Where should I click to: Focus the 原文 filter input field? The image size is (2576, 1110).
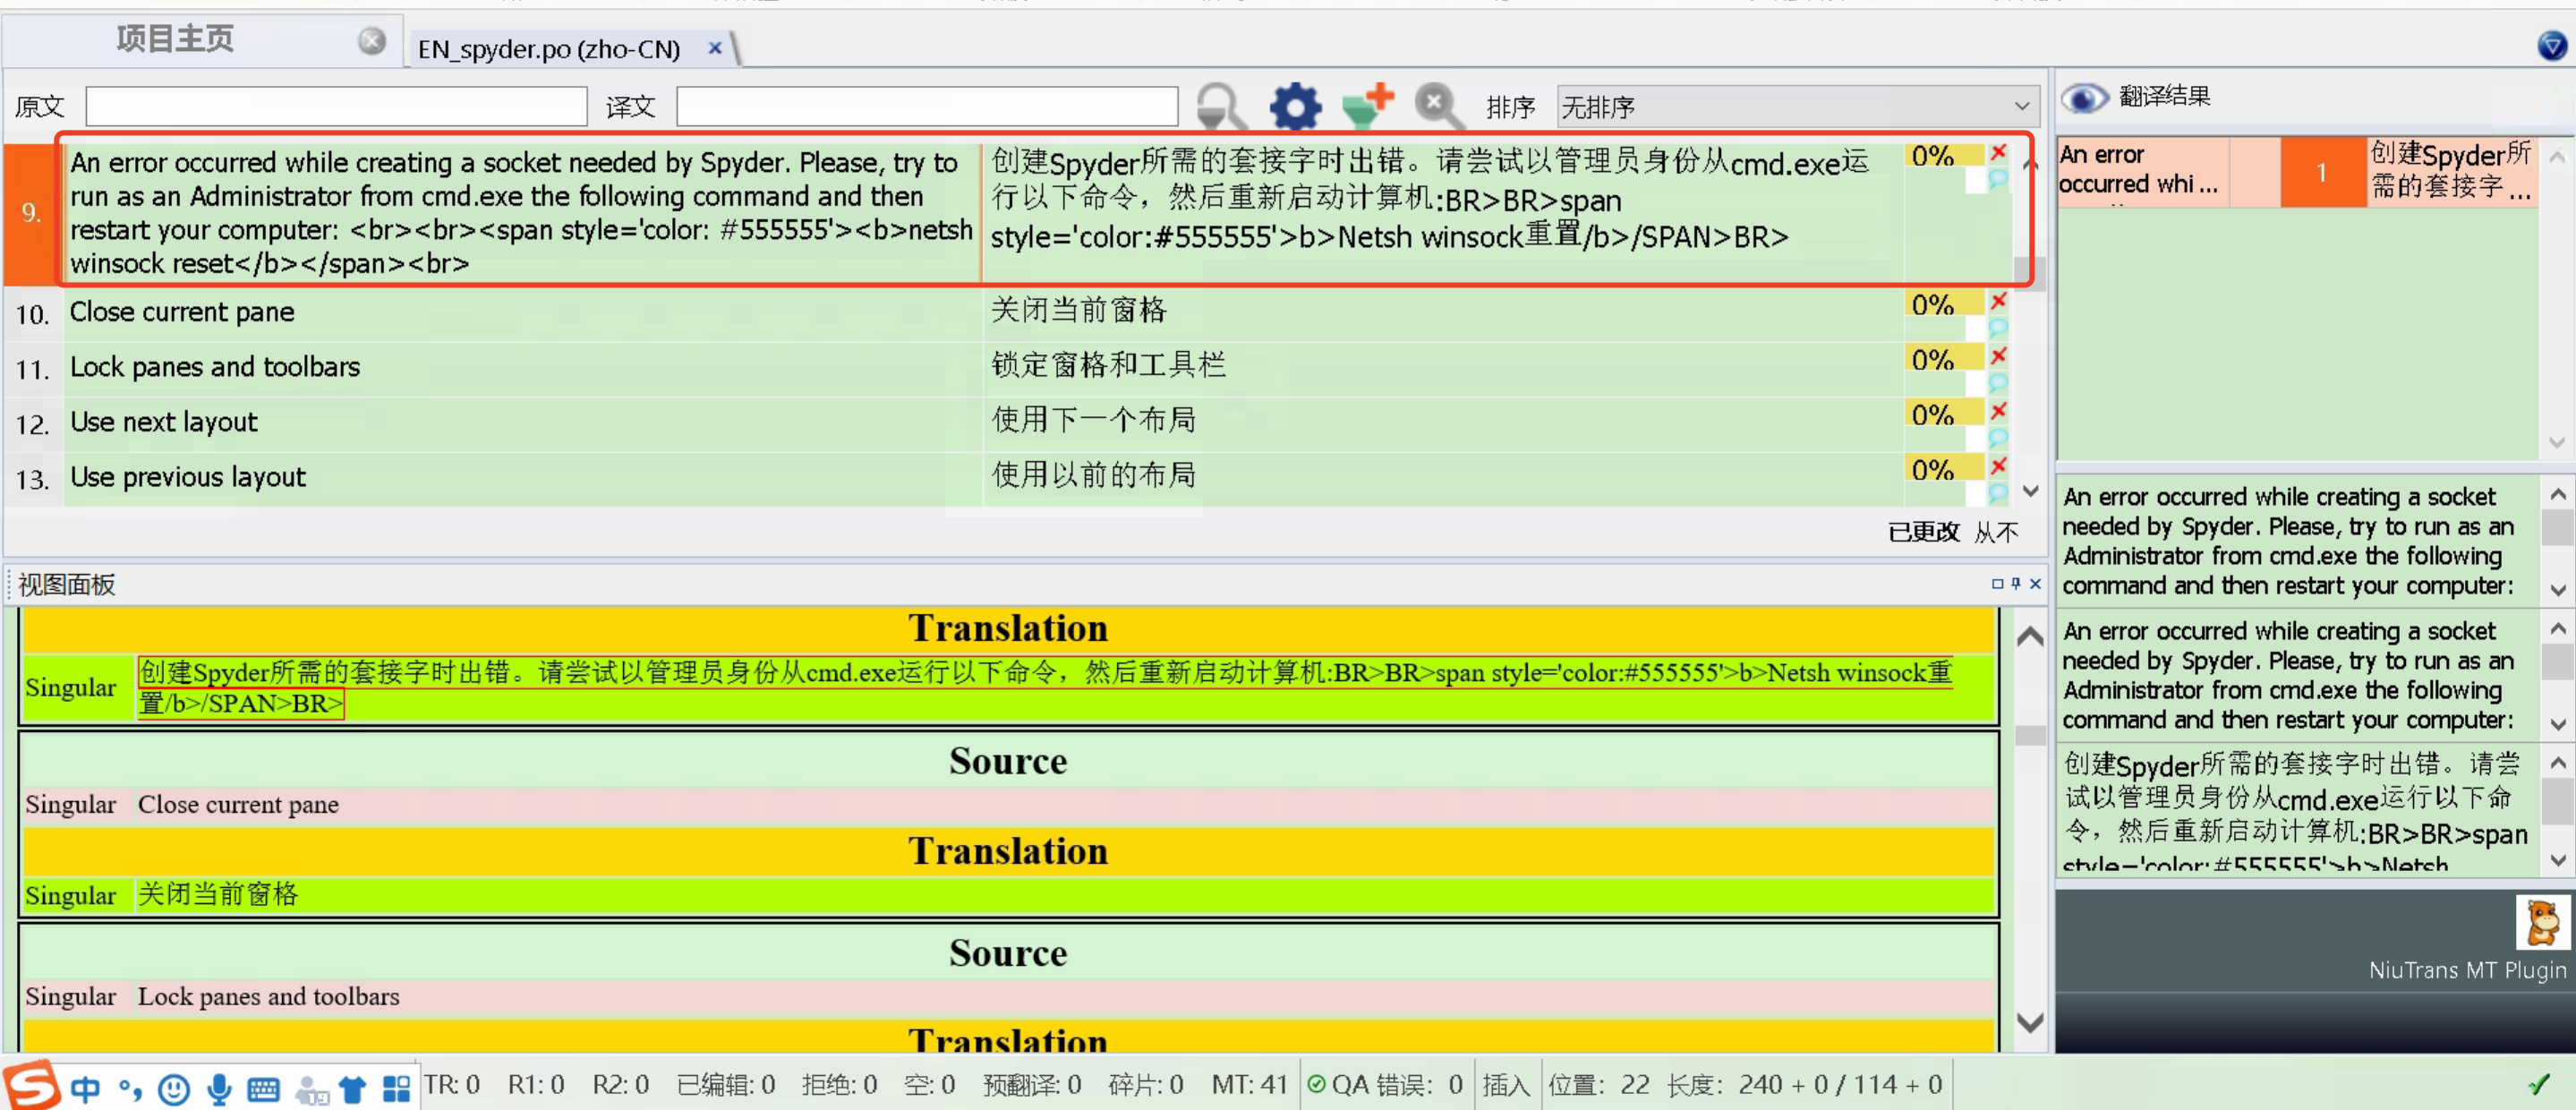tap(336, 106)
